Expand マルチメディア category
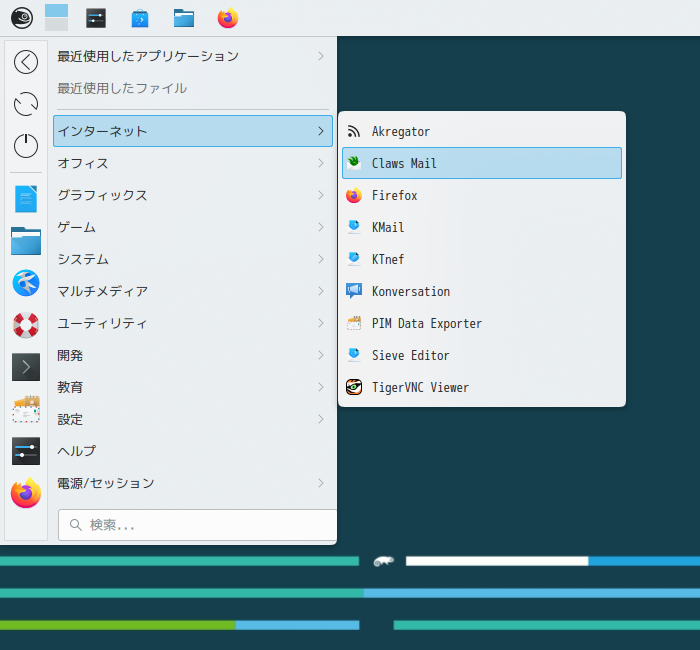 point(193,291)
